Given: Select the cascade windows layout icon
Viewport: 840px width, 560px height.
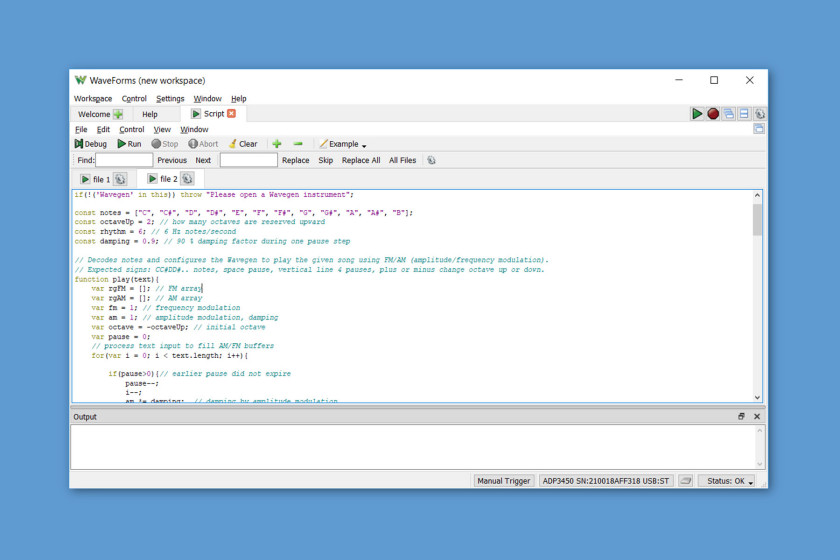Looking at the screenshot, I should coord(729,114).
